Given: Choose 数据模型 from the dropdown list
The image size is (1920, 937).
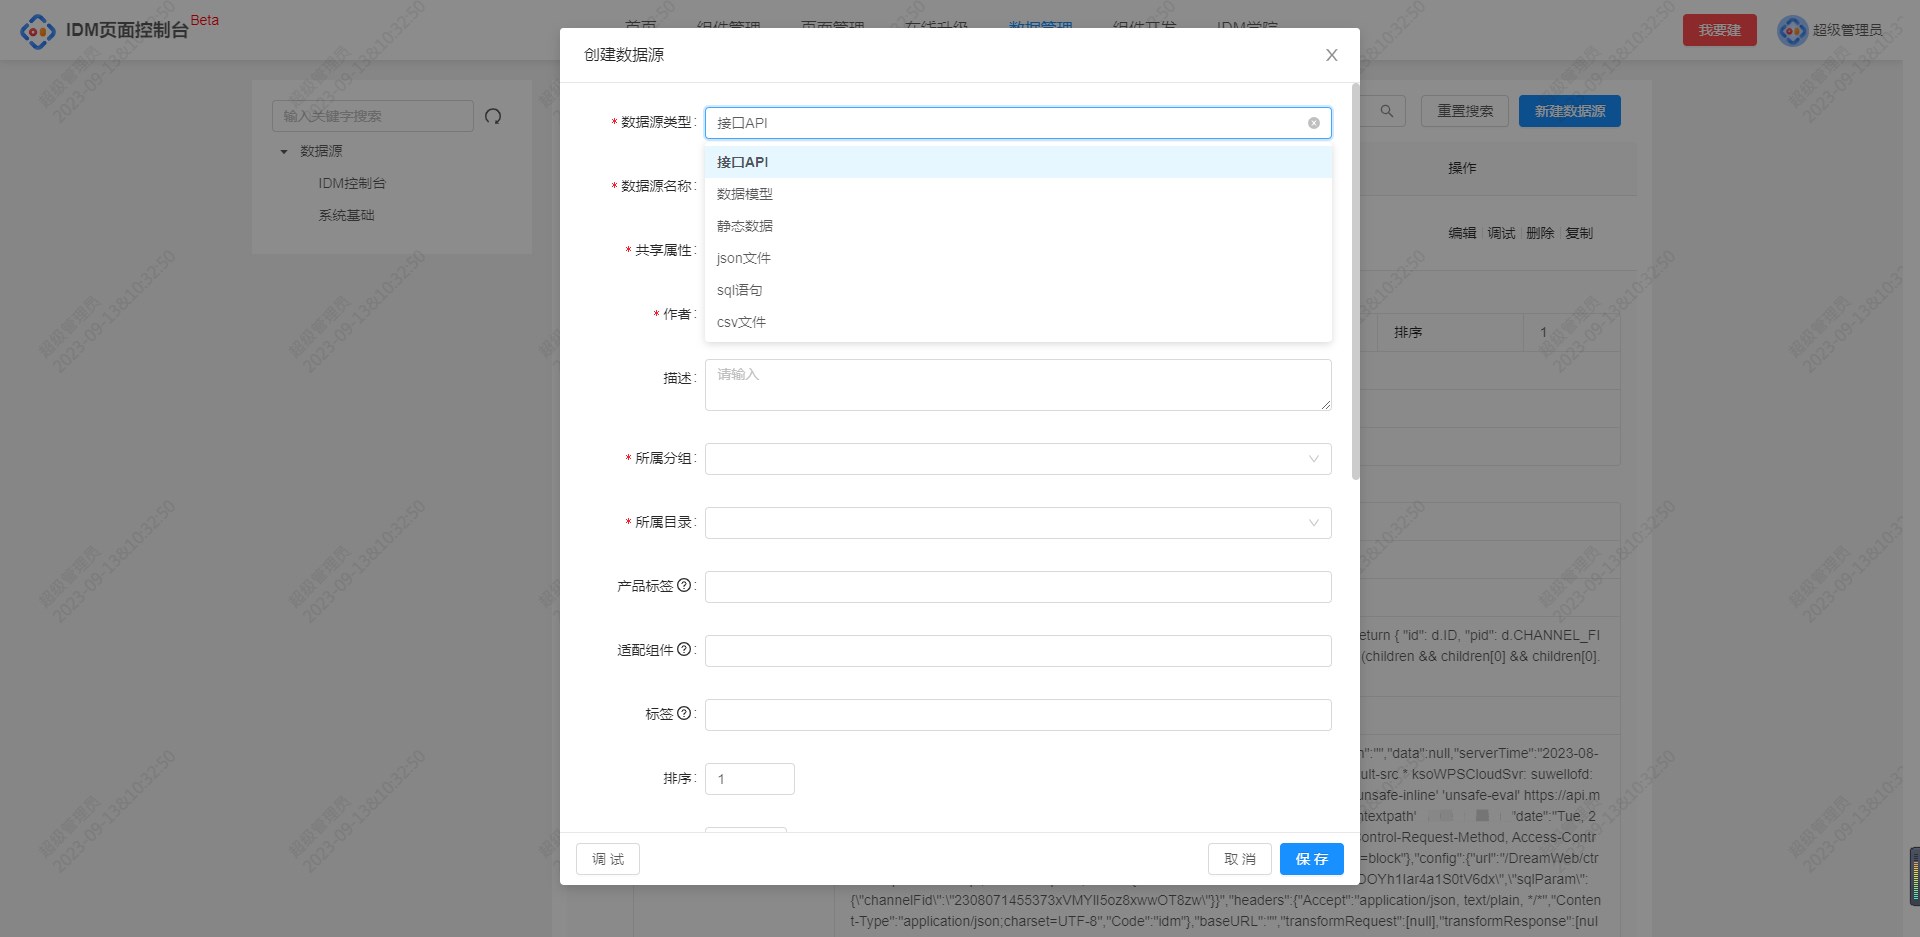Looking at the screenshot, I should pos(1018,194).
